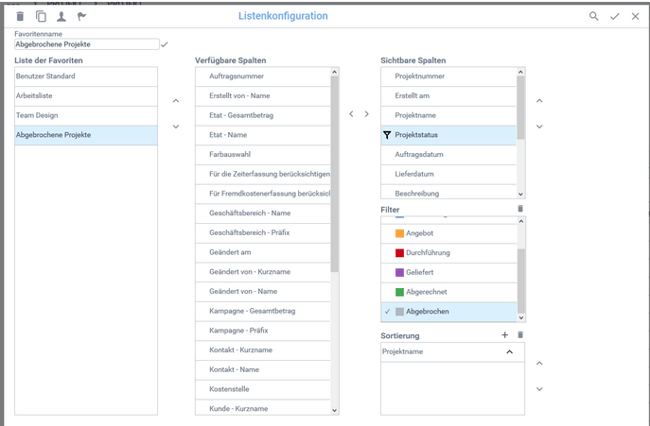Click the user icon in top toolbar
Viewport: 650px width, 426px height.
click(61, 16)
